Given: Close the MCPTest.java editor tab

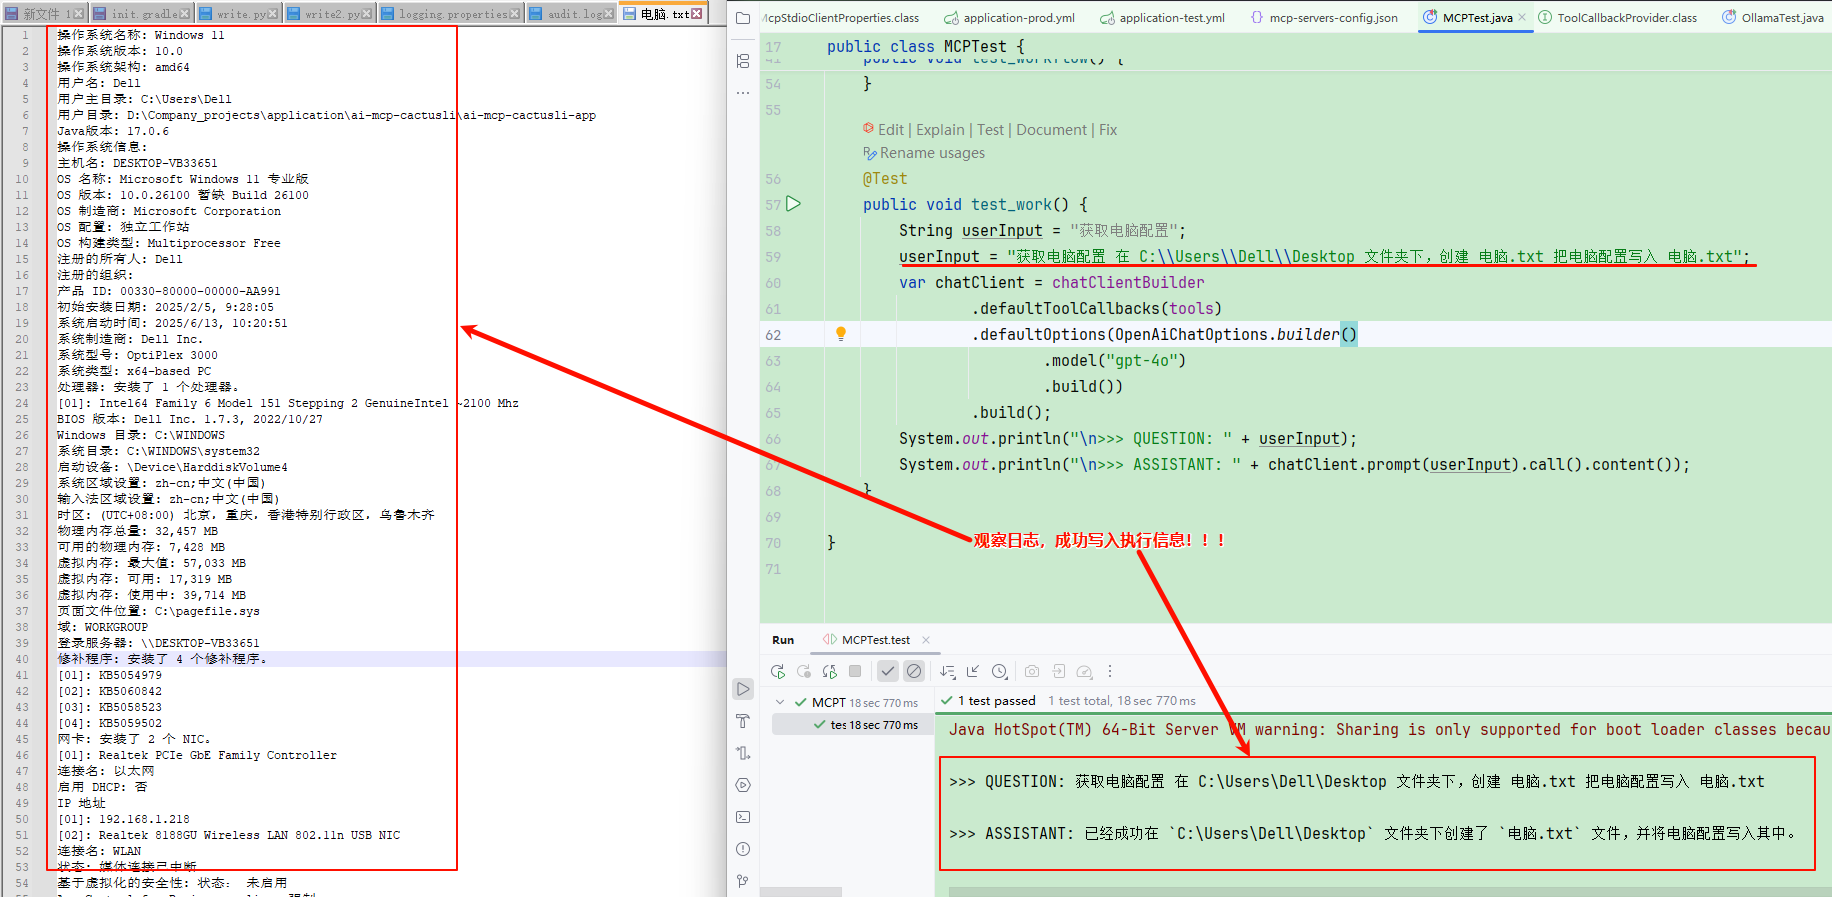Looking at the screenshot, I should point(1522,18).
